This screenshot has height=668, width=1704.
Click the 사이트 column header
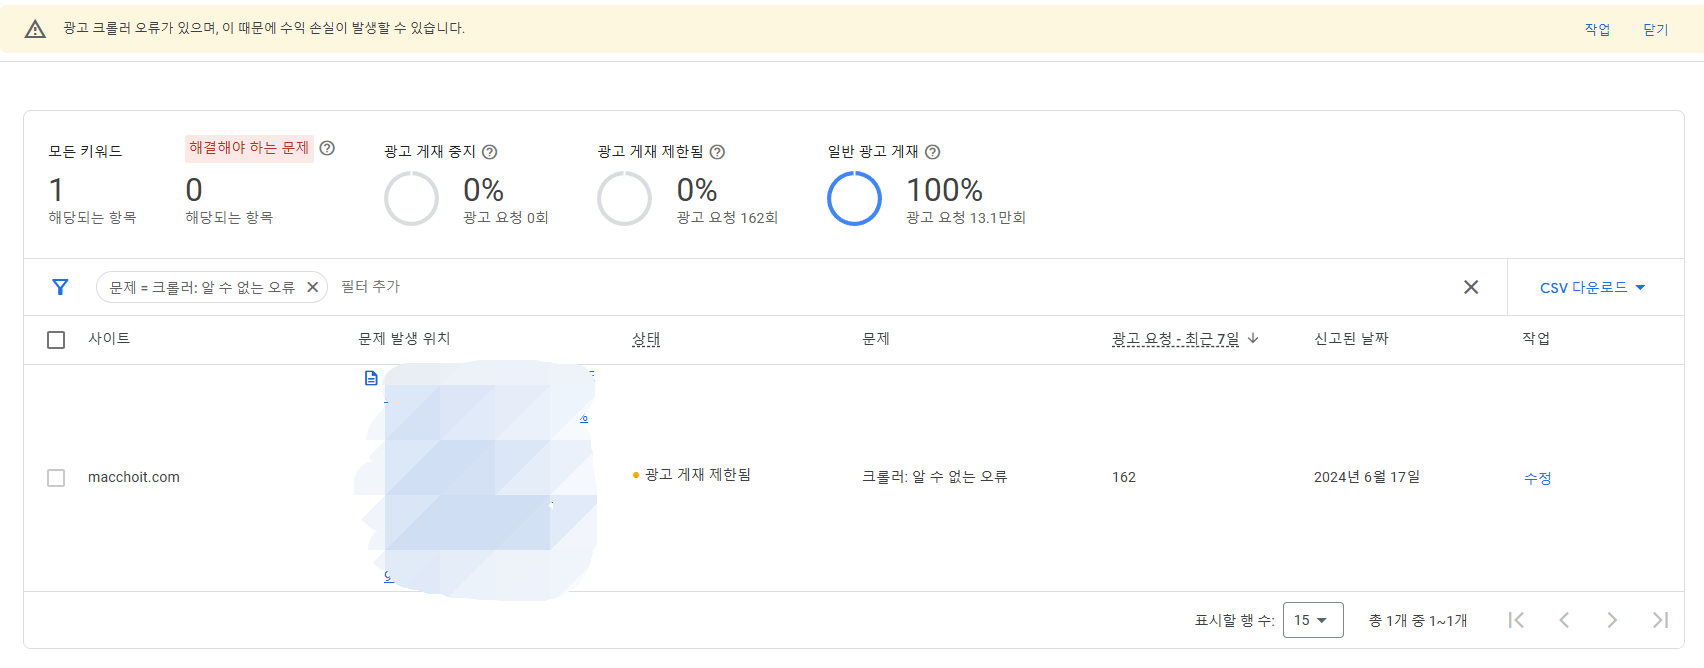(109, 339)
